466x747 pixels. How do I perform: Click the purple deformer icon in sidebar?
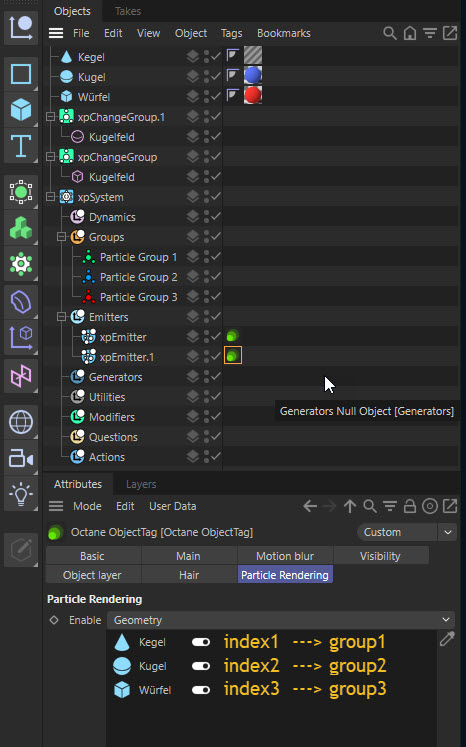pyautogui.click(x=21, y=302)
